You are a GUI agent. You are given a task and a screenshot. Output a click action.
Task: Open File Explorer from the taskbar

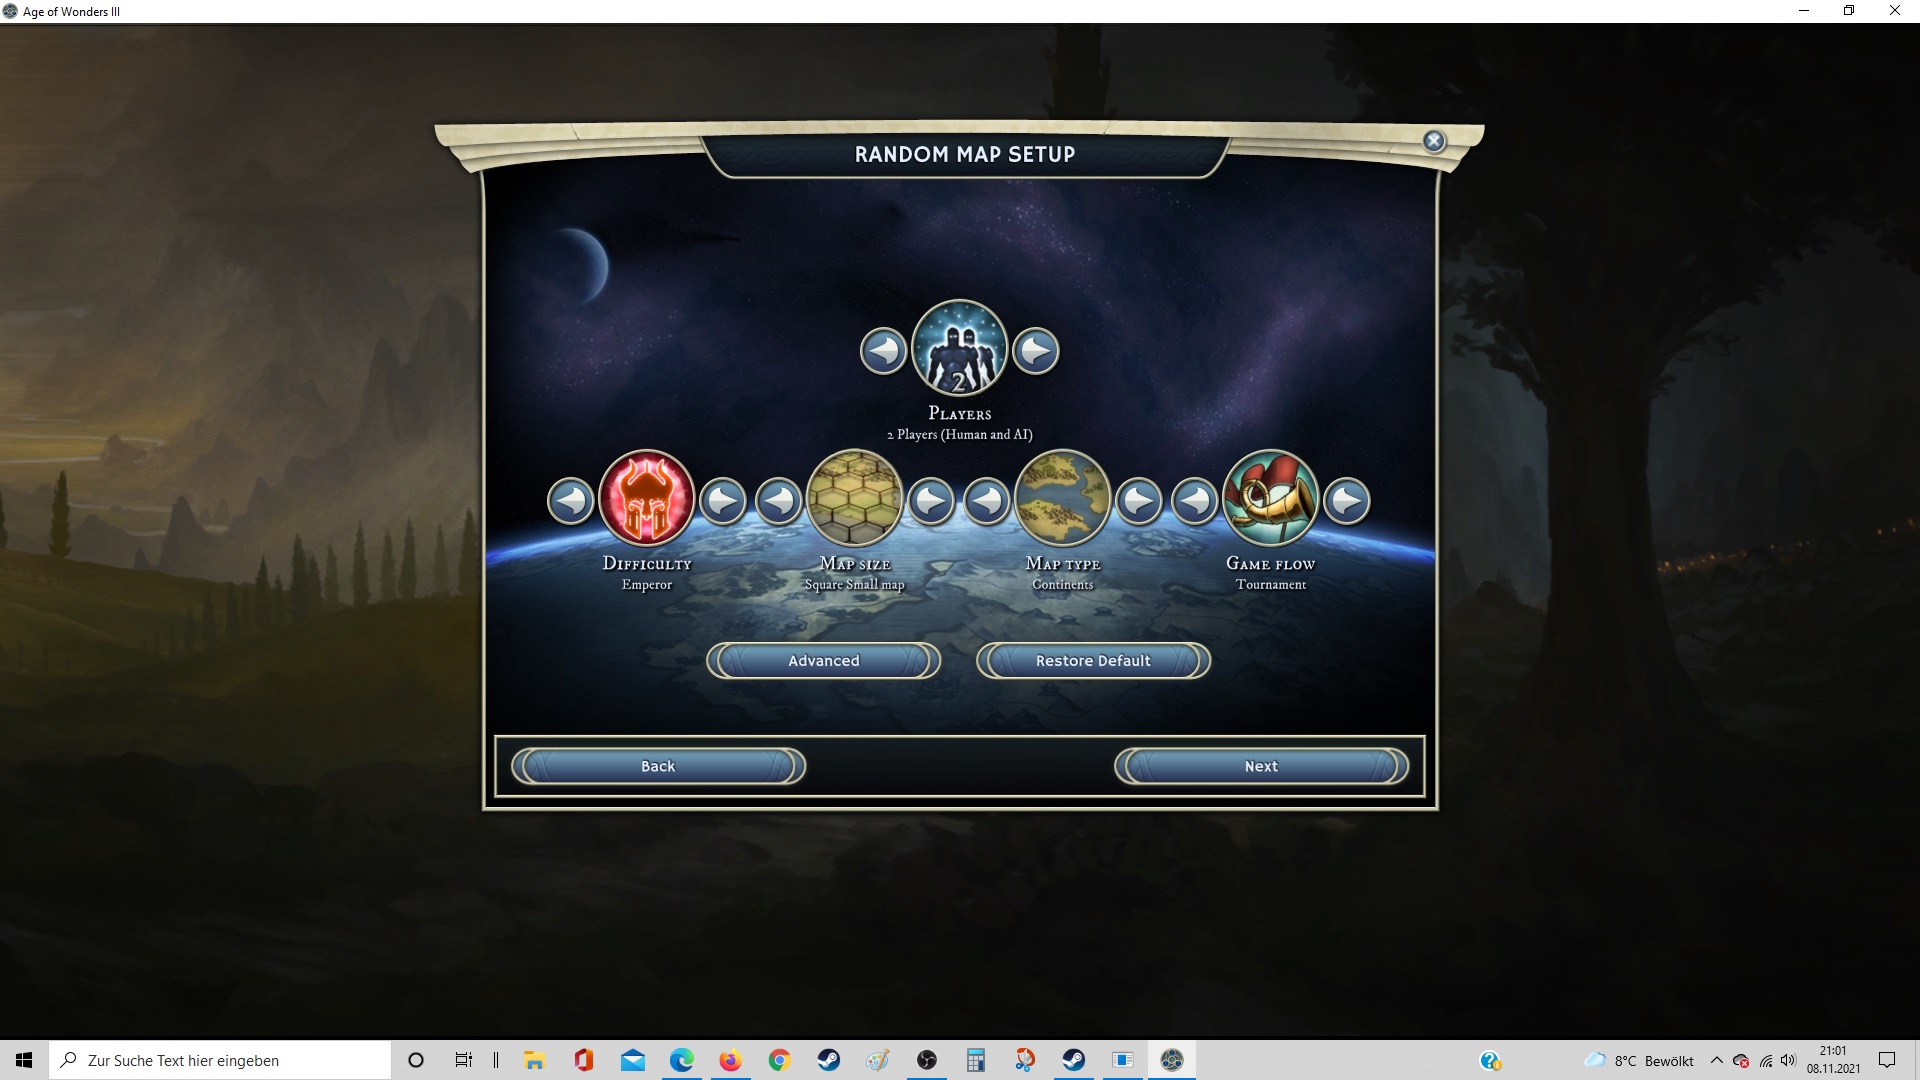coord(534,1060)
